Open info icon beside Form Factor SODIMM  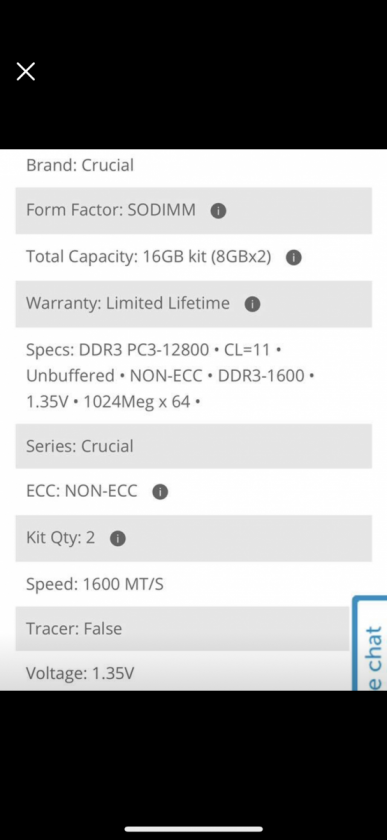pos(218,211)
